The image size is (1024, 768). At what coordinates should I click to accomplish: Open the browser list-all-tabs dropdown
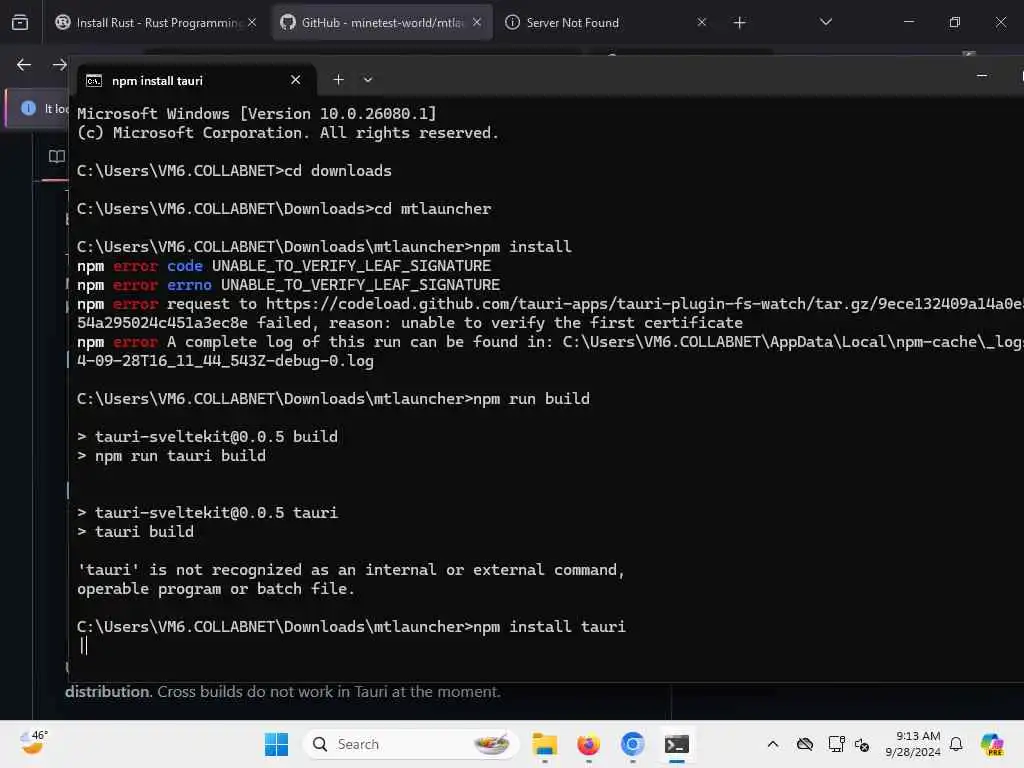(x=825, y=22)
